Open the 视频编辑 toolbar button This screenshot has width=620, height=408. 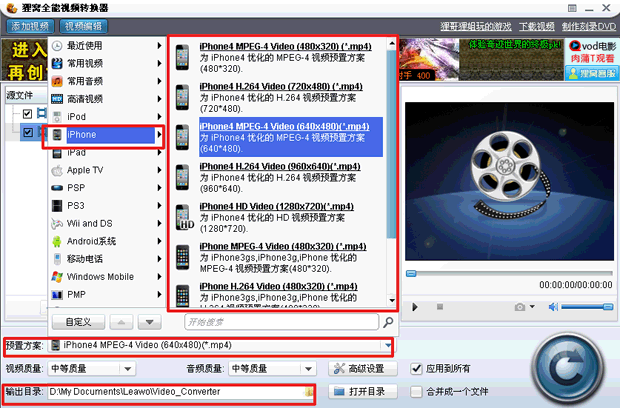click(x=83, y=26)
